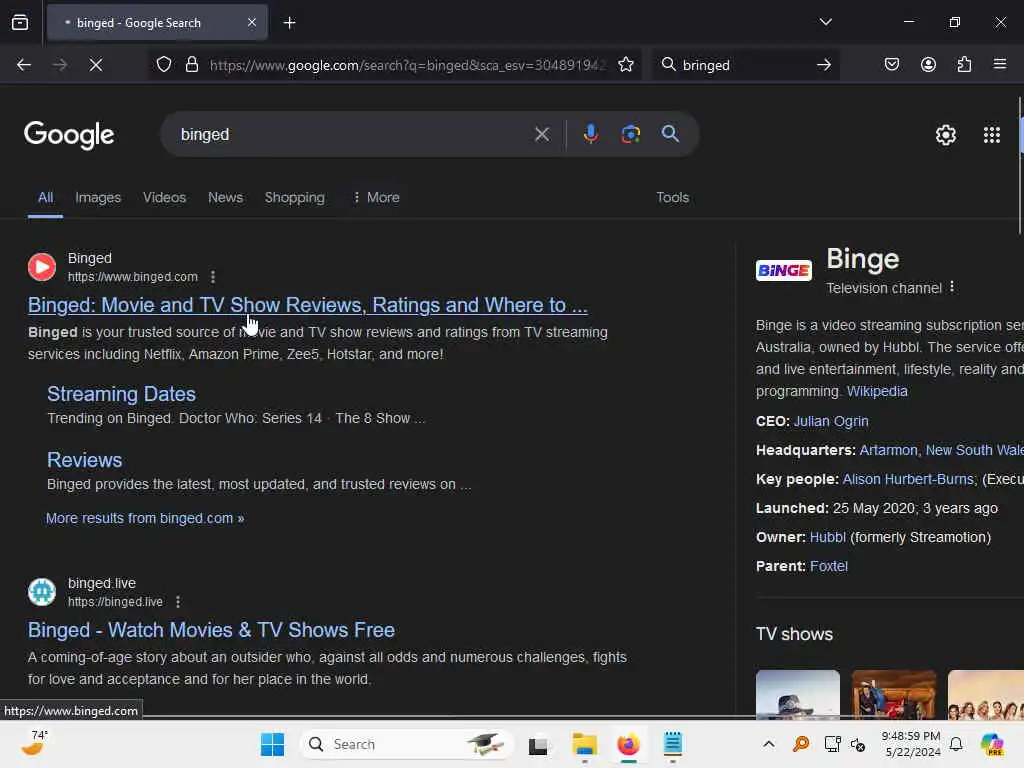The height and width of the screenshot is (768, 1024).
Task: Open the Windows Start menu
Action: click(x=272, y=744)
